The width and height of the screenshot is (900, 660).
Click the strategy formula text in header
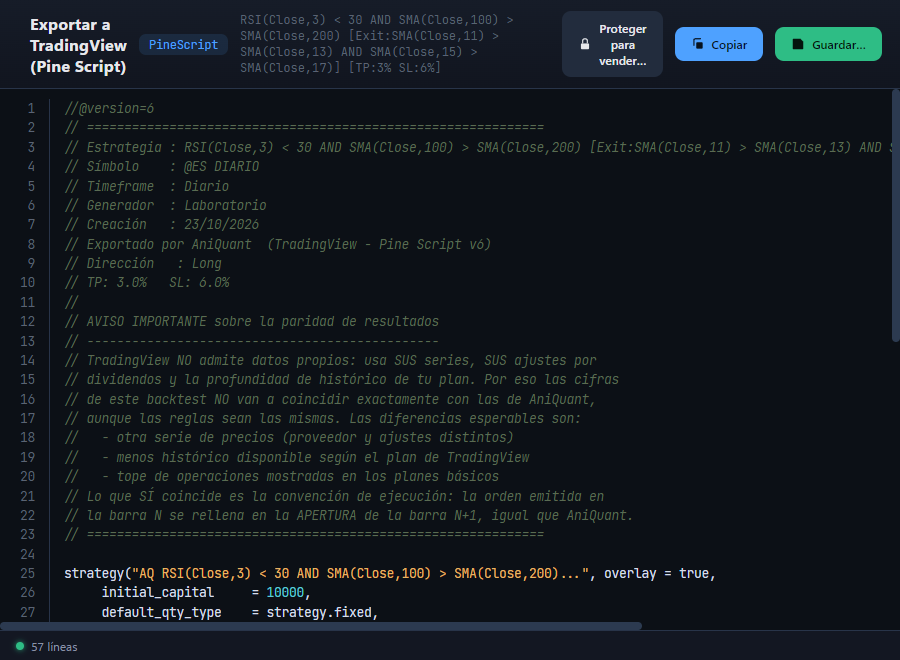coord(377,44)
